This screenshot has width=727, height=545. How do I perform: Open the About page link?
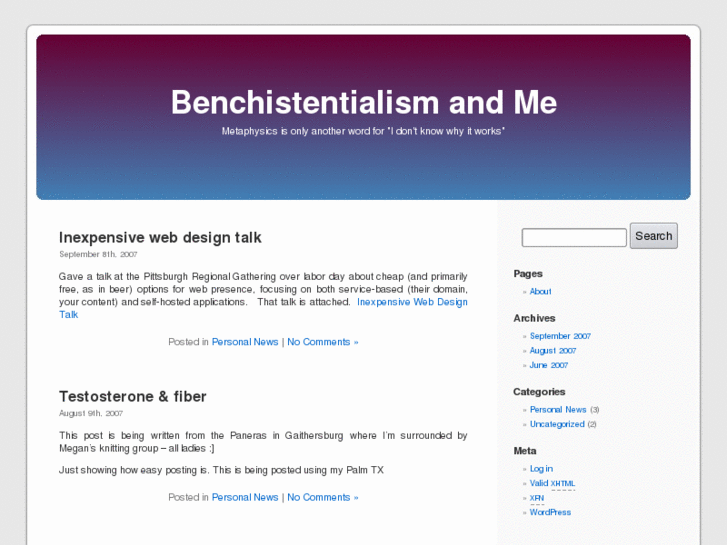(x=540, y=292)
